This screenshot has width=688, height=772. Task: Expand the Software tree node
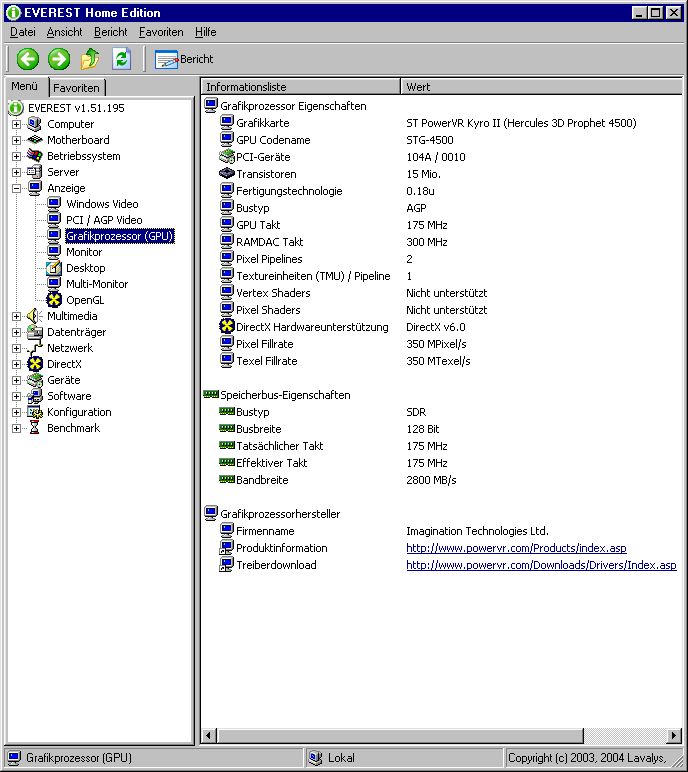tap(16, 396)
